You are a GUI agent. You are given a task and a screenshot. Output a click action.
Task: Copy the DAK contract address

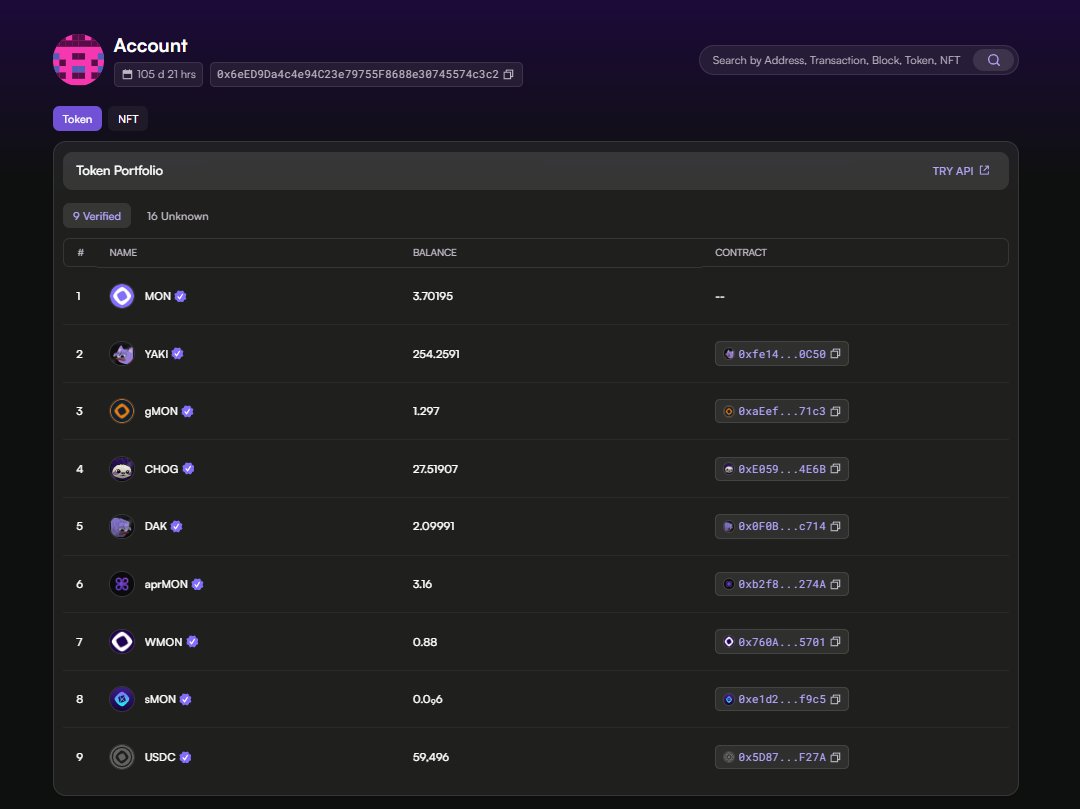coord(835,527)
